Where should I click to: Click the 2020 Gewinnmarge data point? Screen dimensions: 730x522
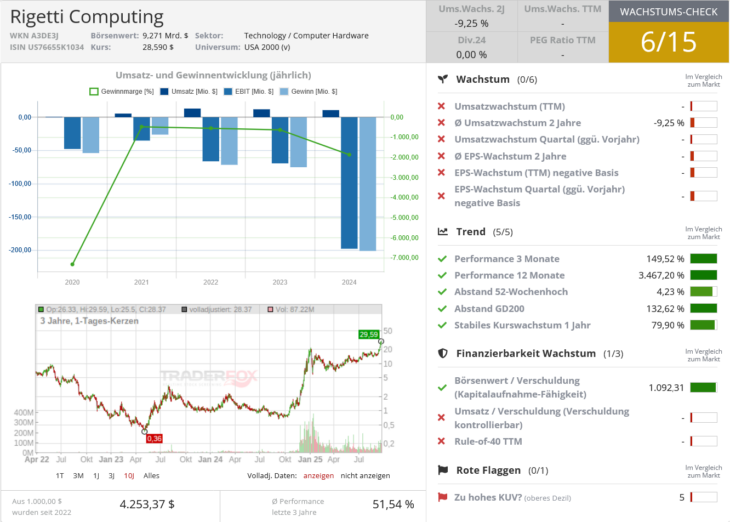72,264
